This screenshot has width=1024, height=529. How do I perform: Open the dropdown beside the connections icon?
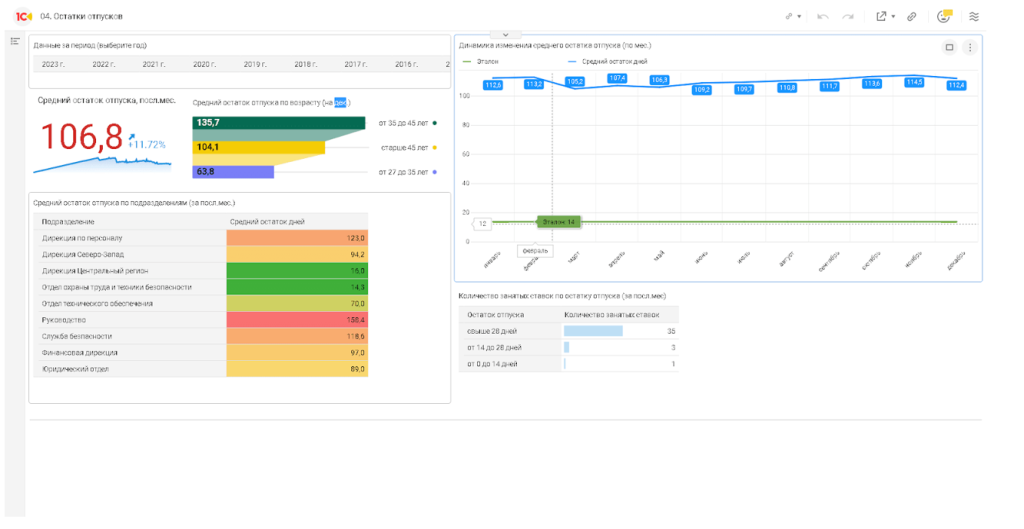coord(799,16)
